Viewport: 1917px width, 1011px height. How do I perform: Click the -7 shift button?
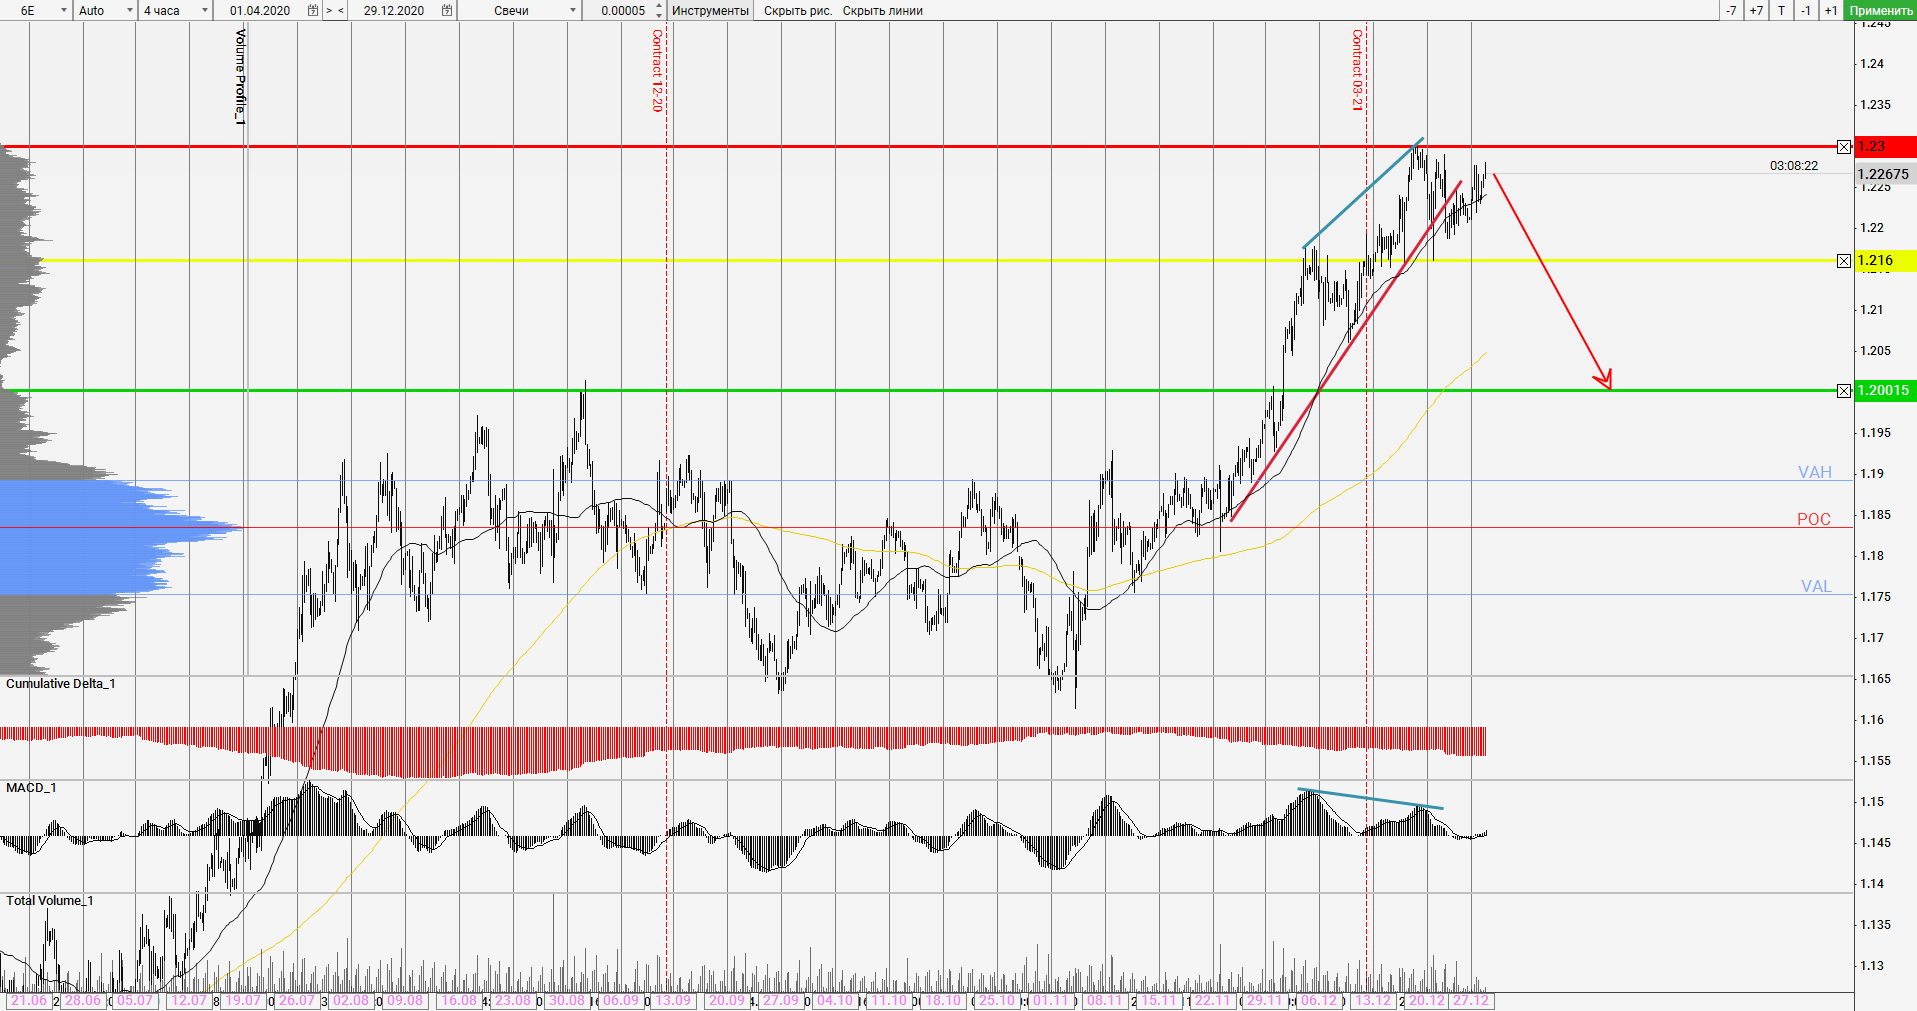coord(1731,10)
